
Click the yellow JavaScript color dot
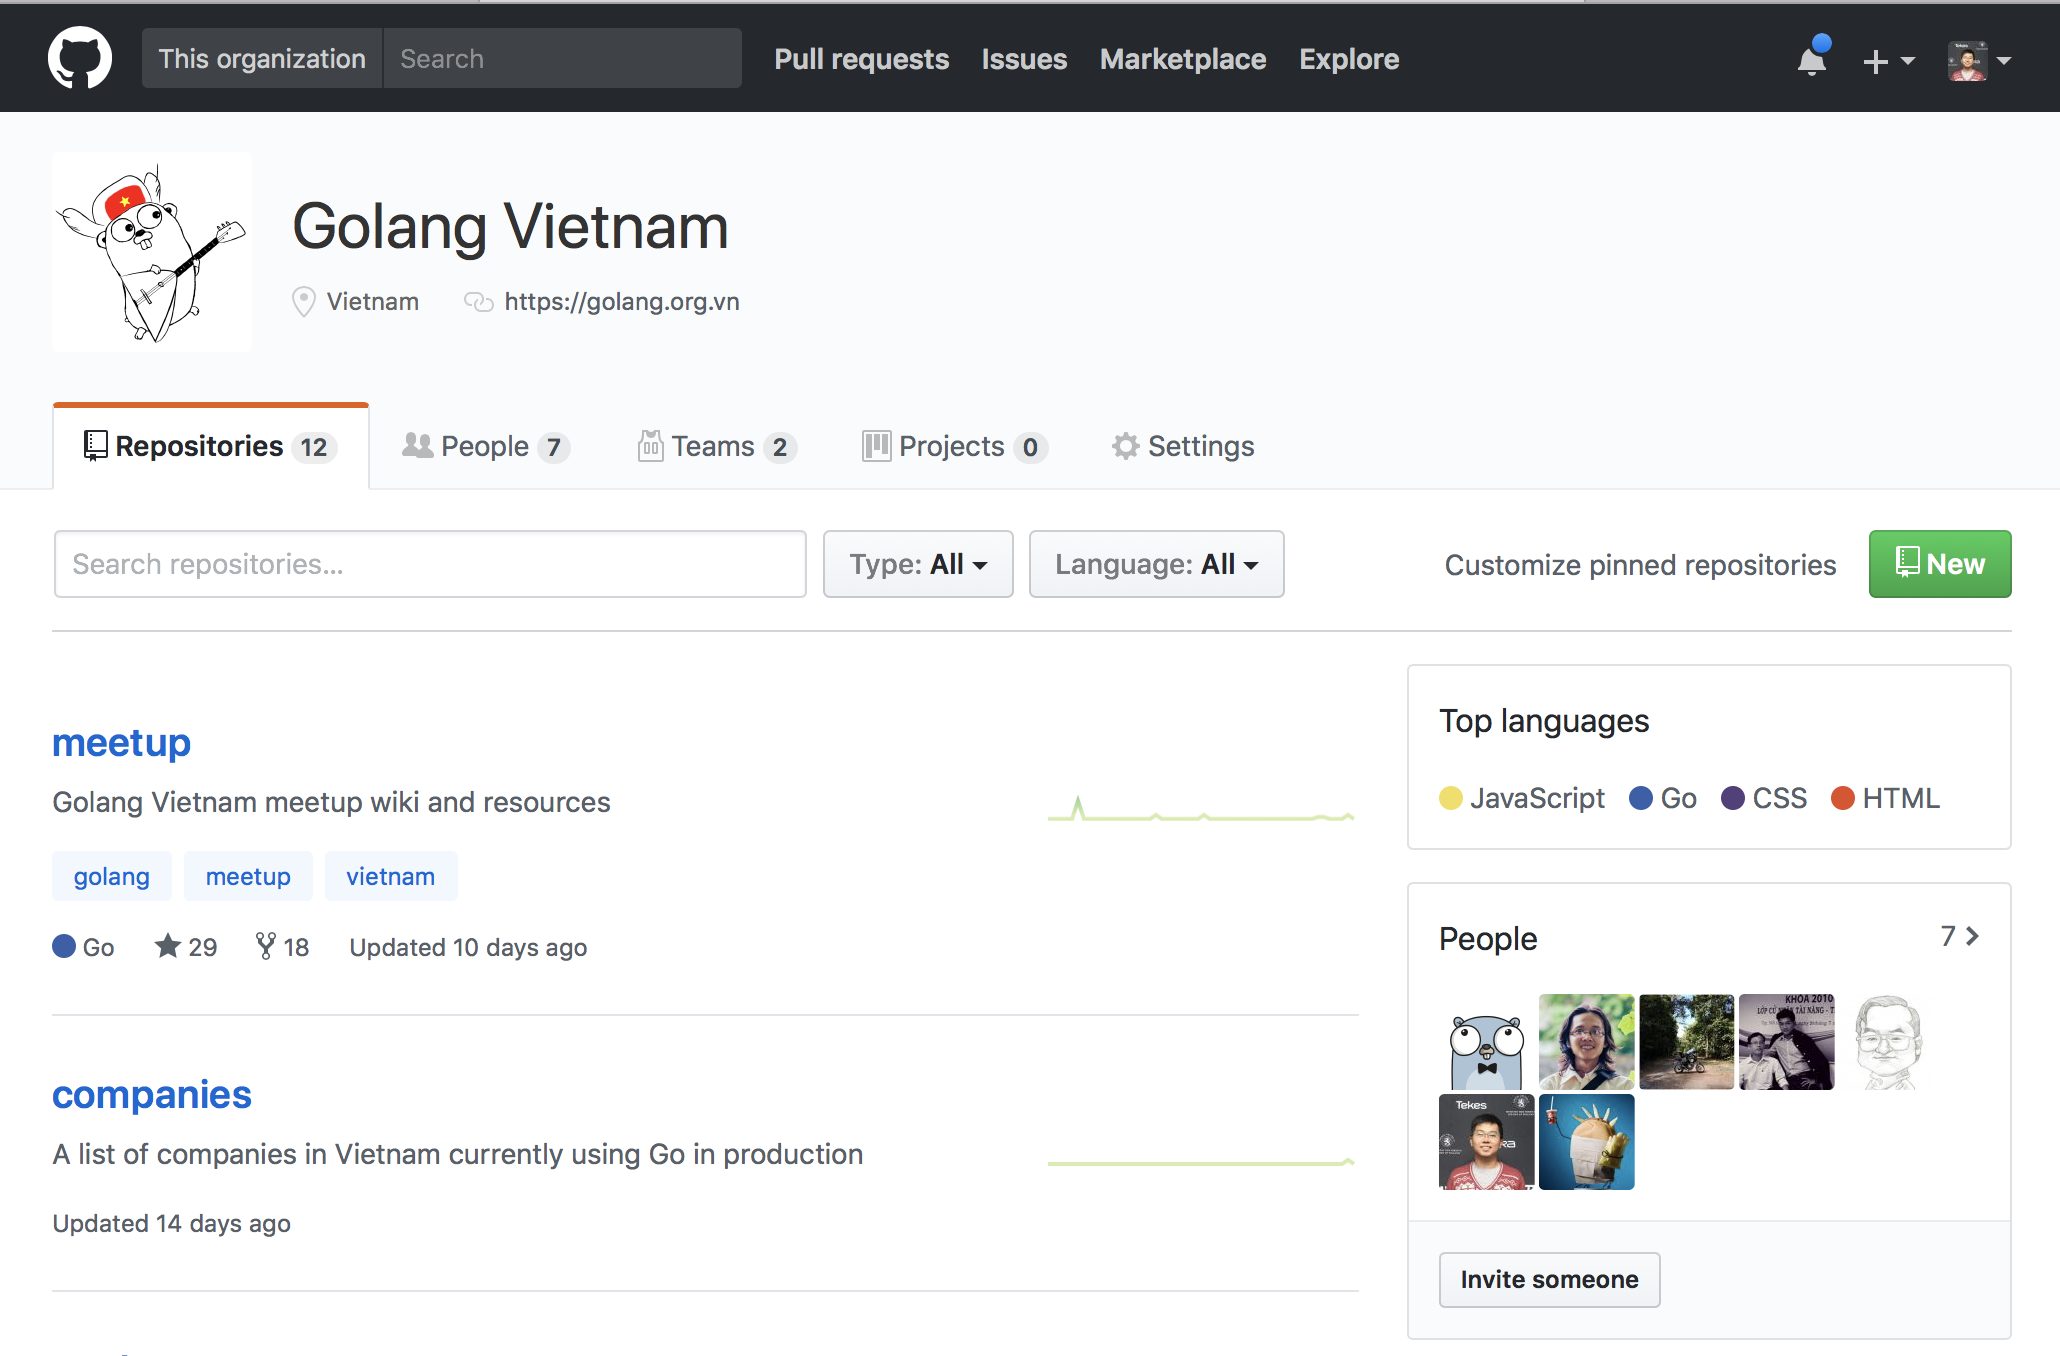tap(1451, 798)
